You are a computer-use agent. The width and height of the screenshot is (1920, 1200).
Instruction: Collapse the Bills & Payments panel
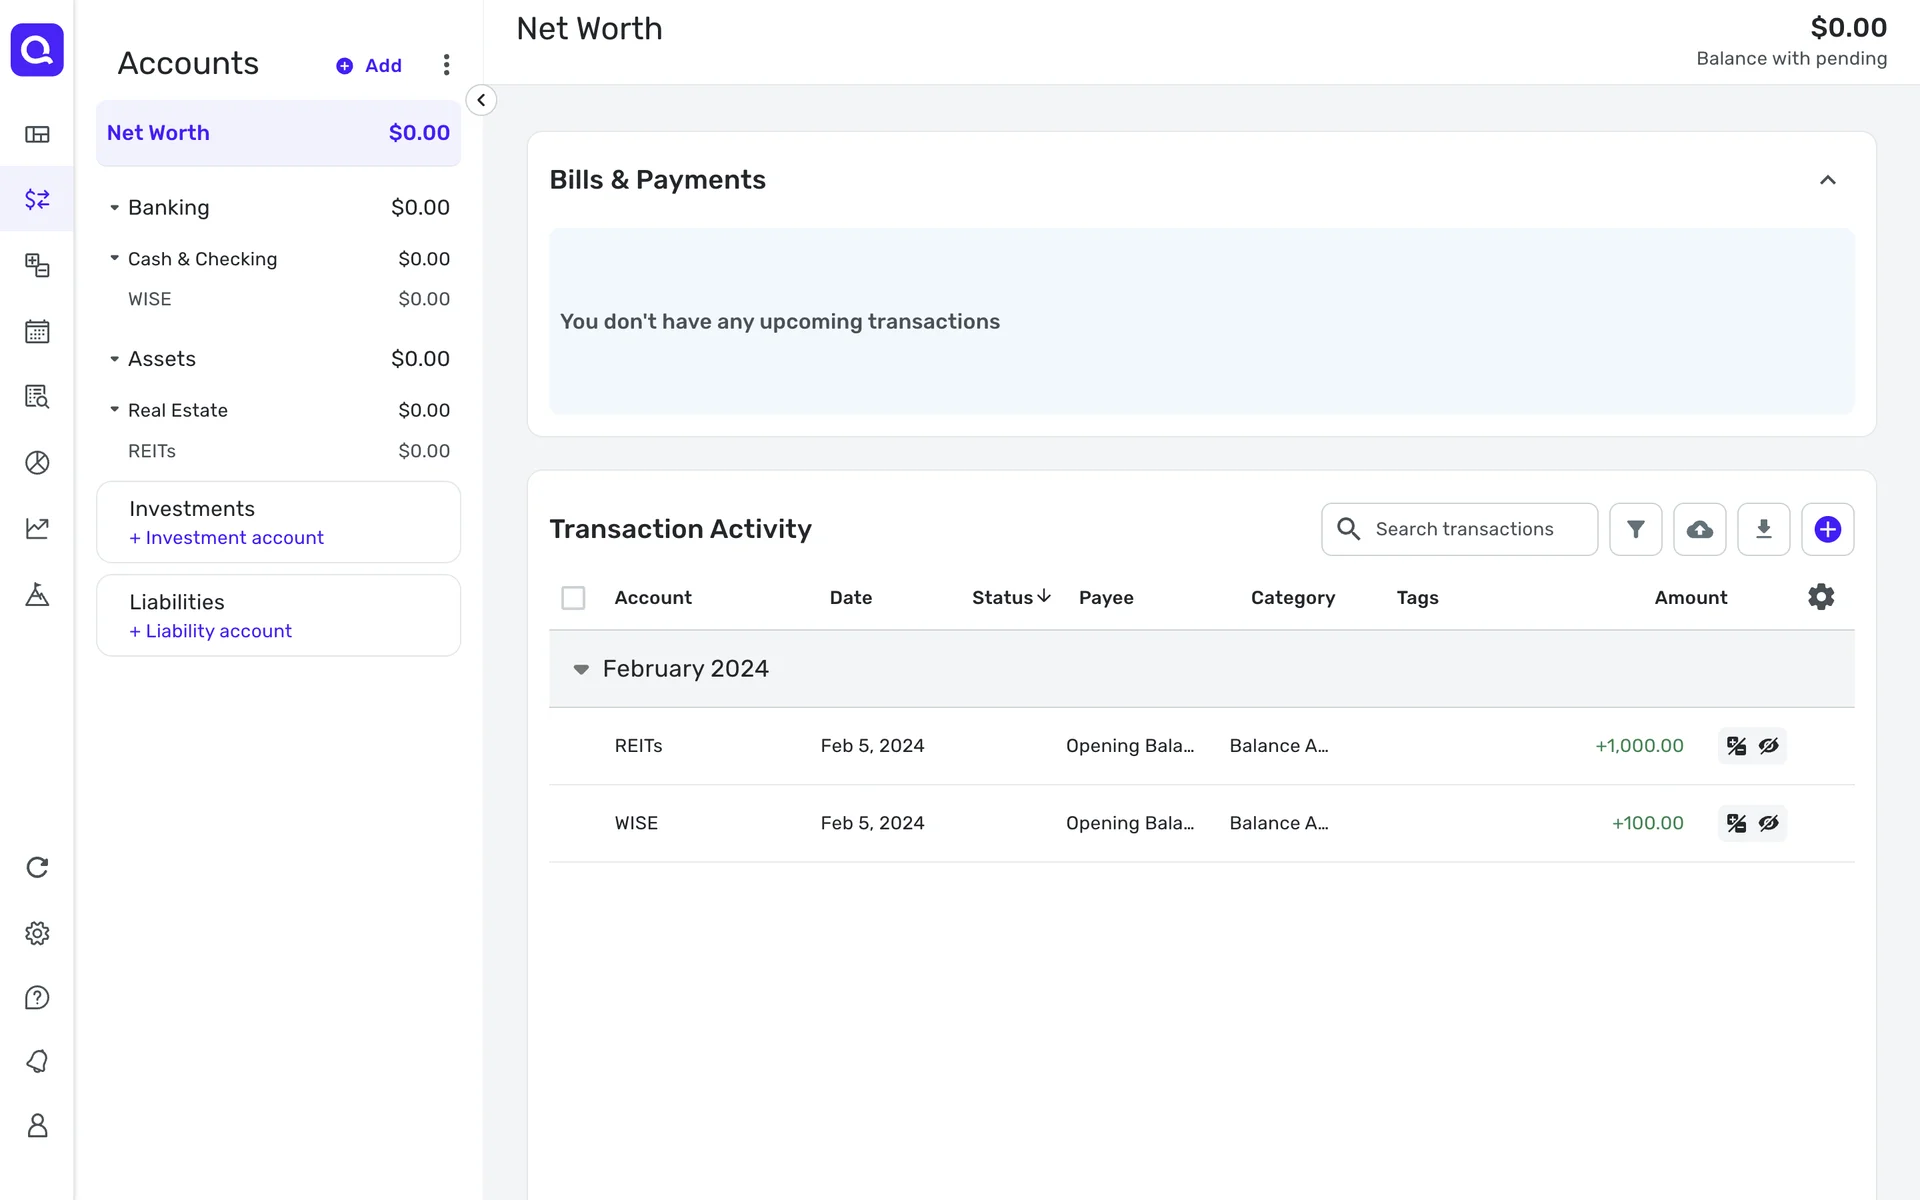(1827, 180)
